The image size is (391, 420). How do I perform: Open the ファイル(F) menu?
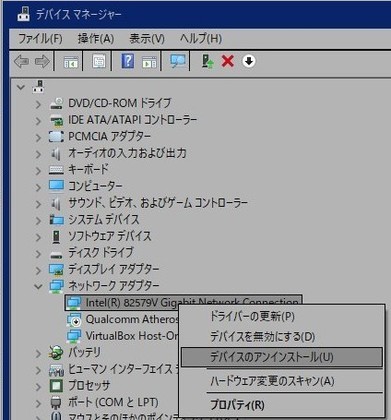[x=40, y=39]
